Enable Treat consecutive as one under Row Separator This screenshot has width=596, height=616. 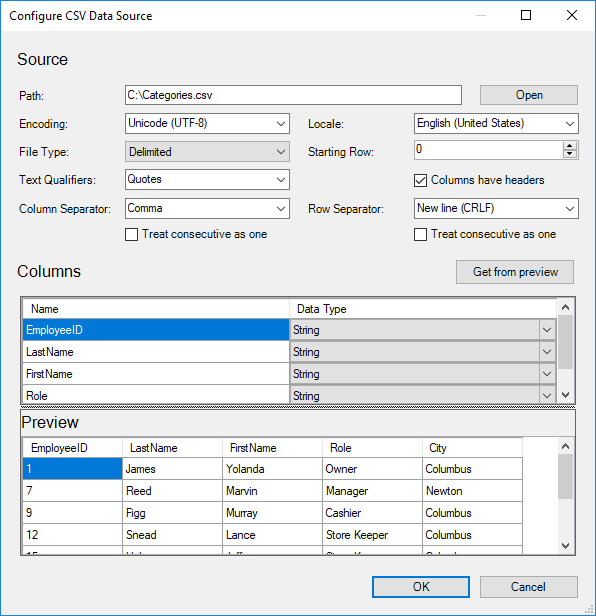(420, 235)
